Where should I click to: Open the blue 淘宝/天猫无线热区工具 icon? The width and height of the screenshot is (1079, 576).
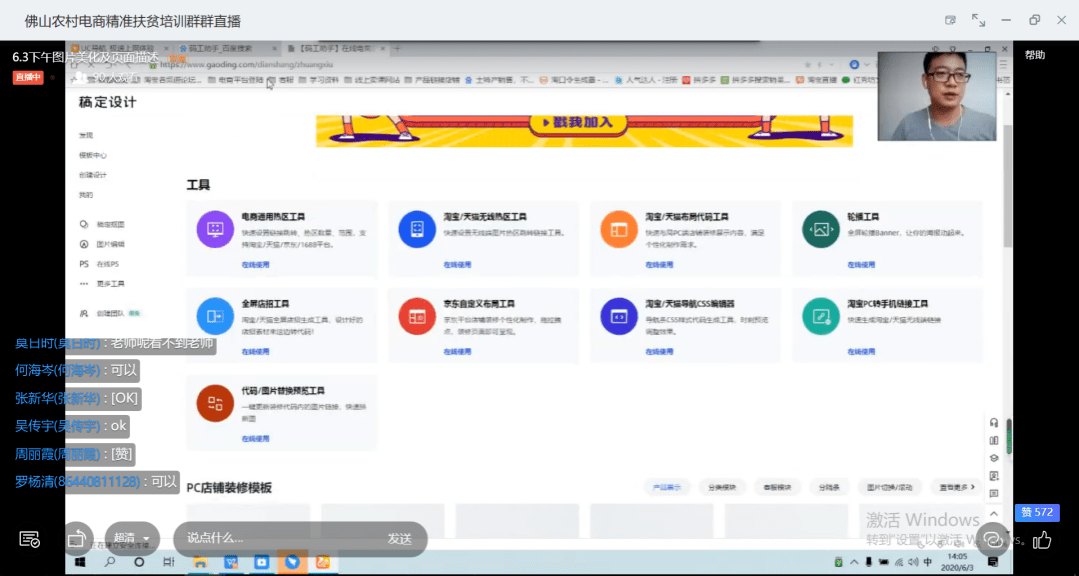(x=416, y=229)
